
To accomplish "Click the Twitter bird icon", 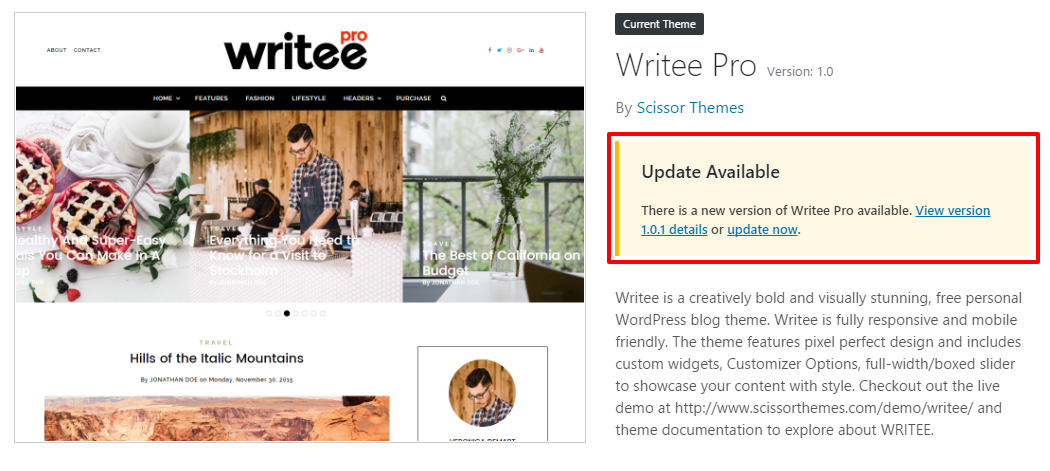I will pos(499,50).
